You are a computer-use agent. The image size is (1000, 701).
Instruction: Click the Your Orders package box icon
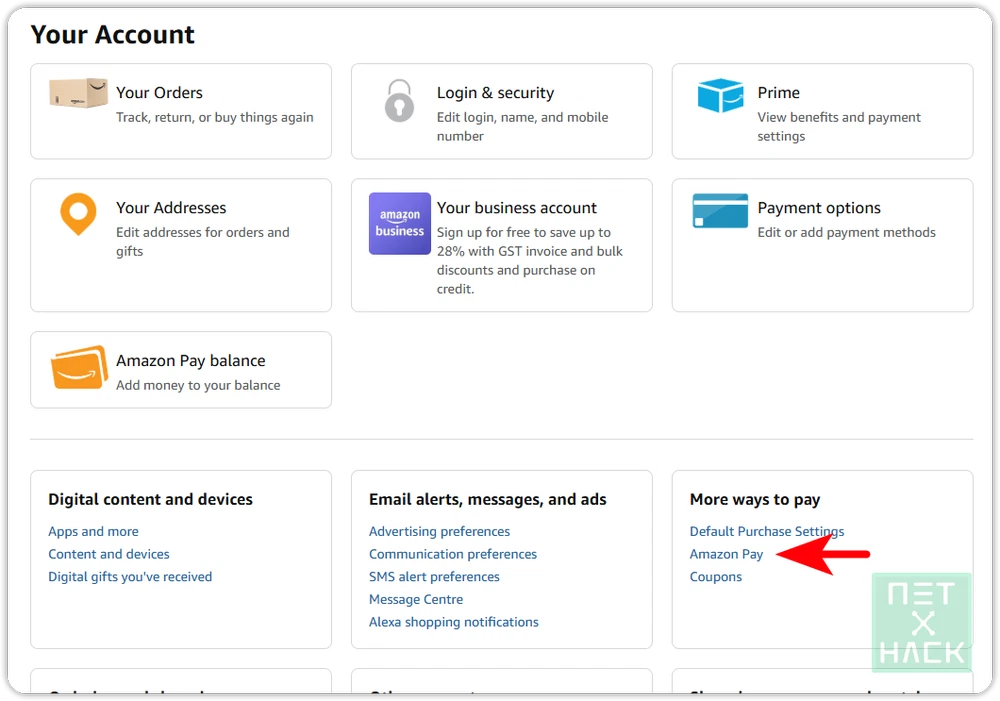tap(78, 93)
